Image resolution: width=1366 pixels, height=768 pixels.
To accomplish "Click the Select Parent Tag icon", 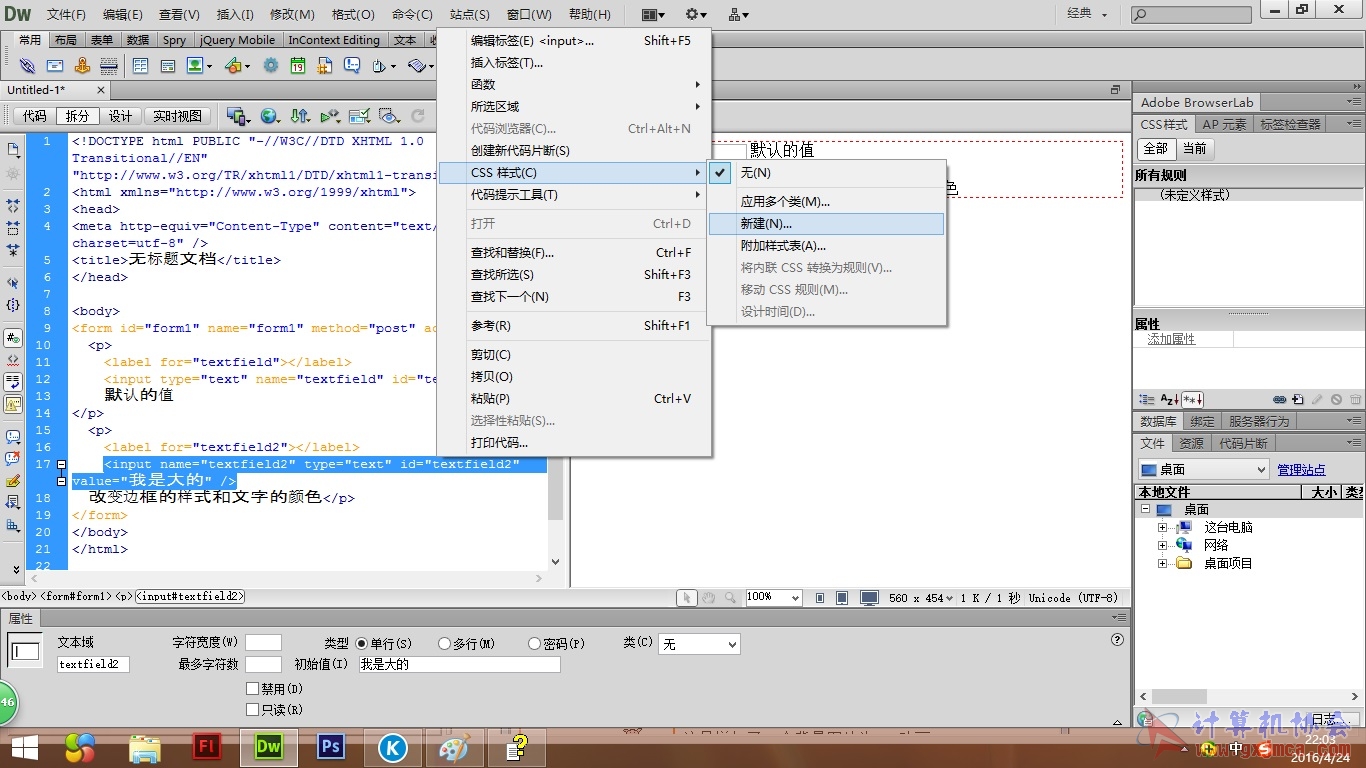I will click(13, 283).
